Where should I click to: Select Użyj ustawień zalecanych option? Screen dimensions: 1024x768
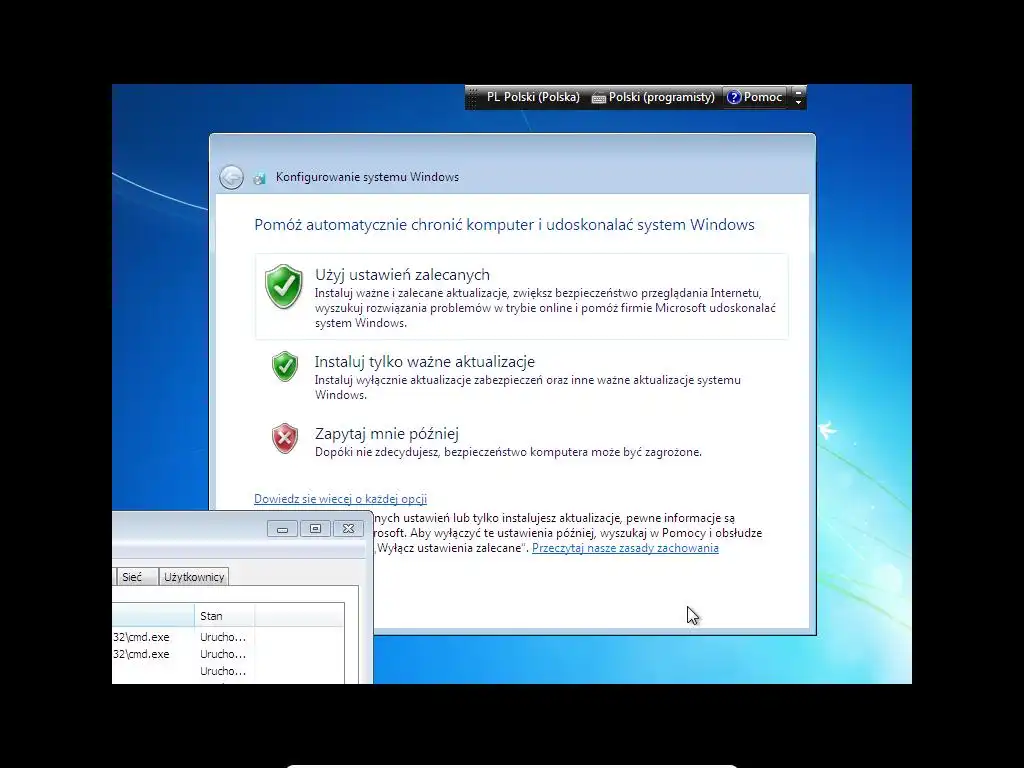pyautogui.click(x=521, y=296)
